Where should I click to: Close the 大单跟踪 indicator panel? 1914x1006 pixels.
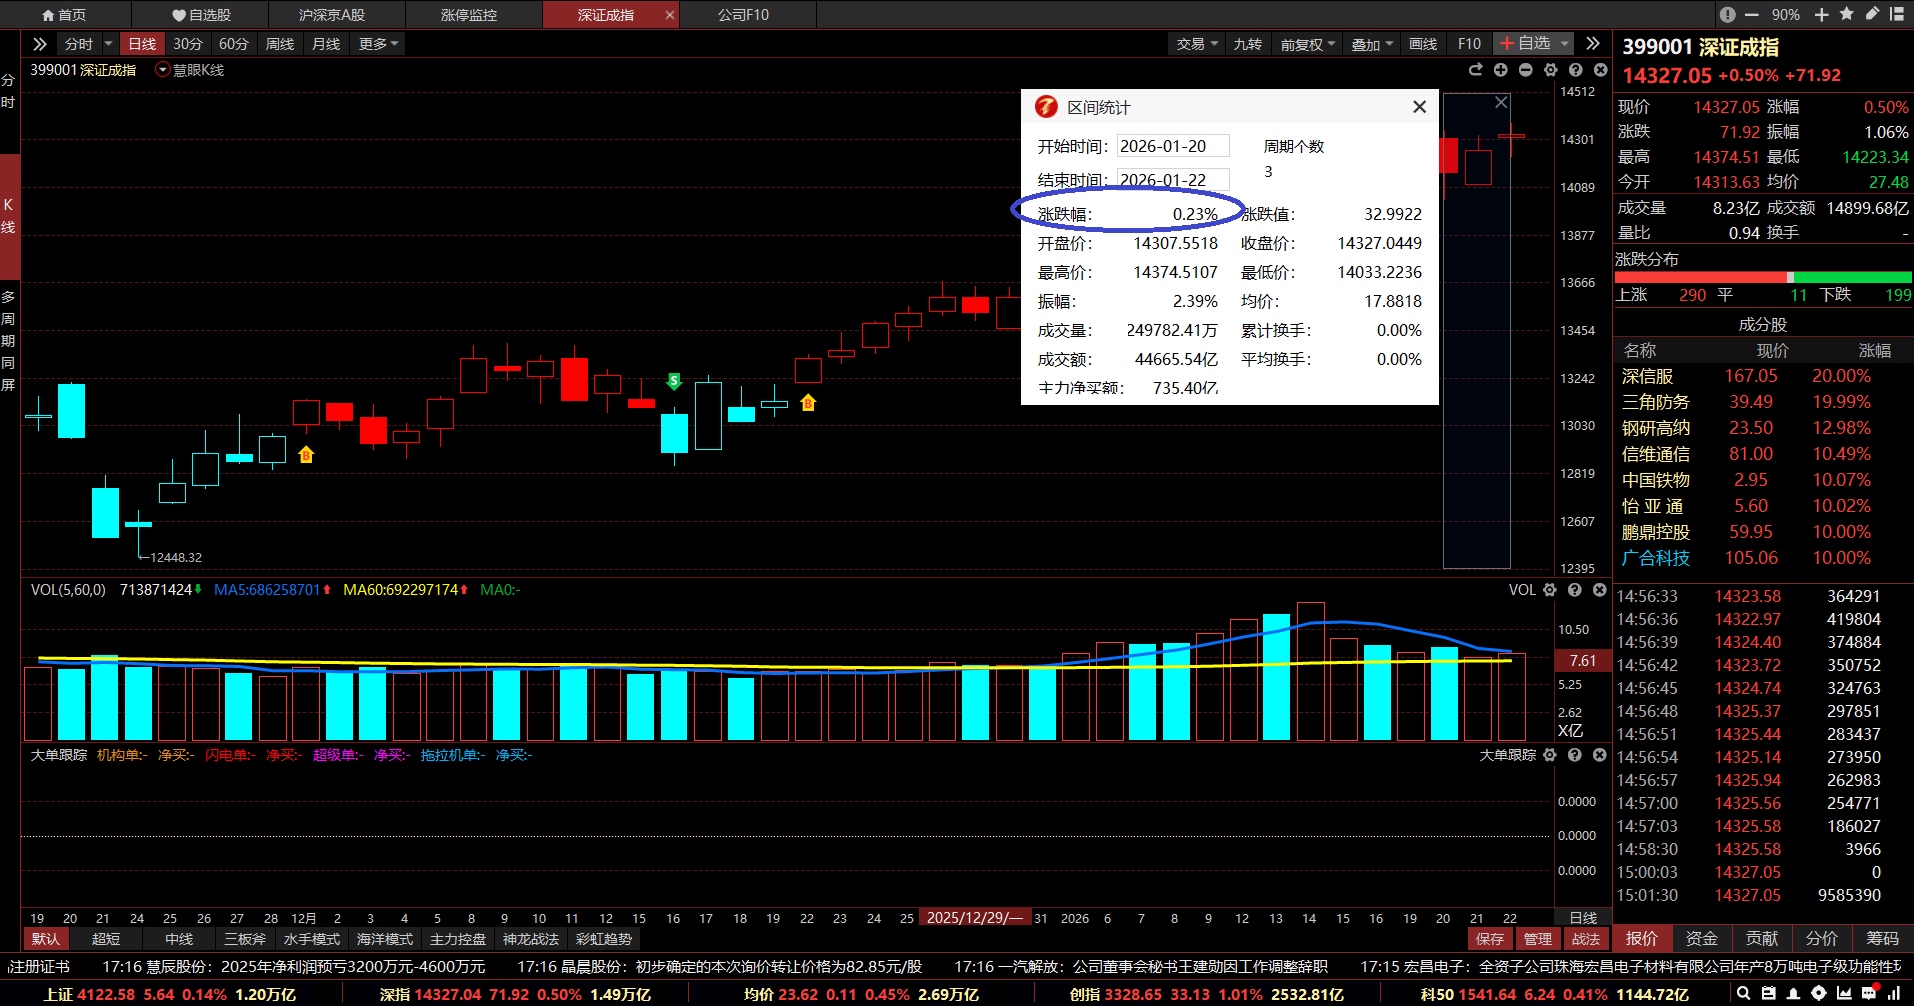1600,755
